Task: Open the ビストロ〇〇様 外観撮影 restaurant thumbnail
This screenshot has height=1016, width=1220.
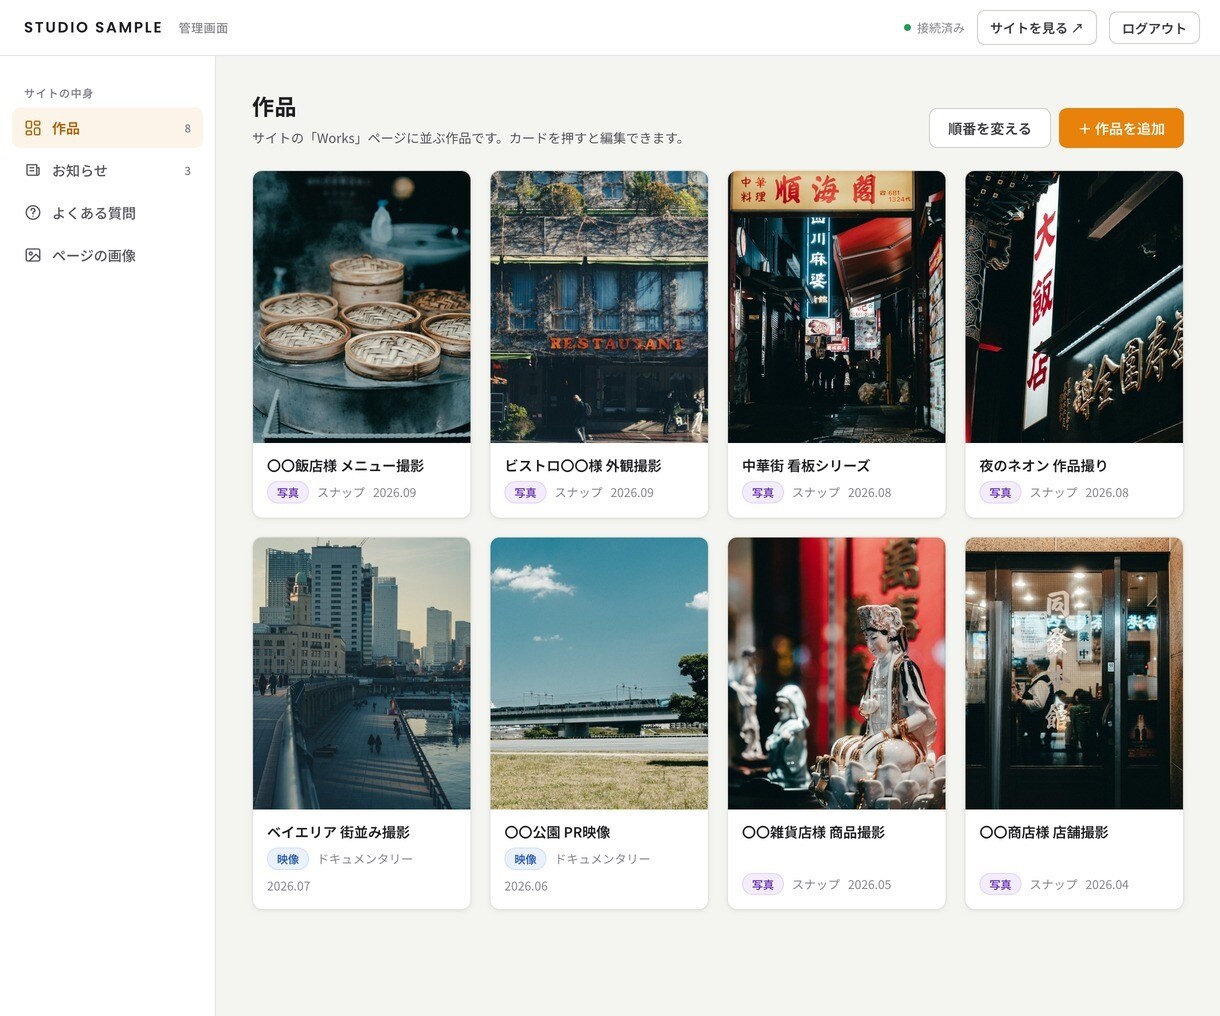Action: point(599,307)
